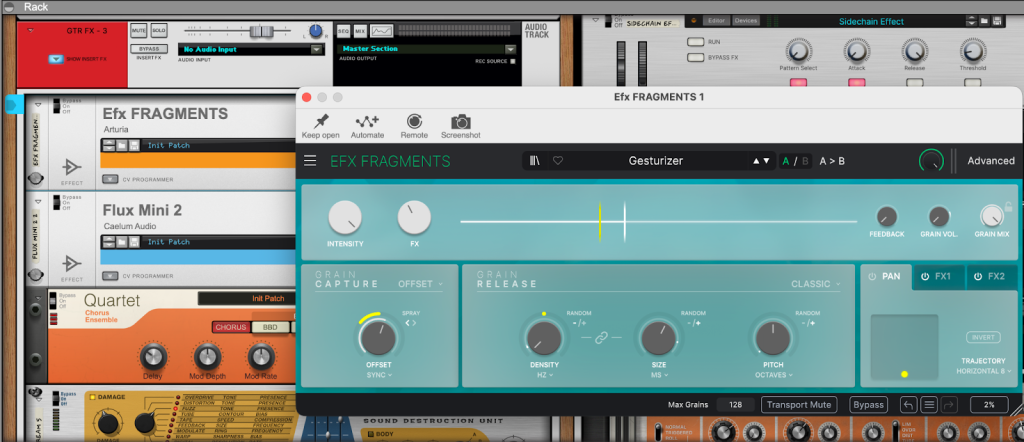Screen dimensions: 1024x442
Task: Switch to the PAN tab
Action: (885, 277)
